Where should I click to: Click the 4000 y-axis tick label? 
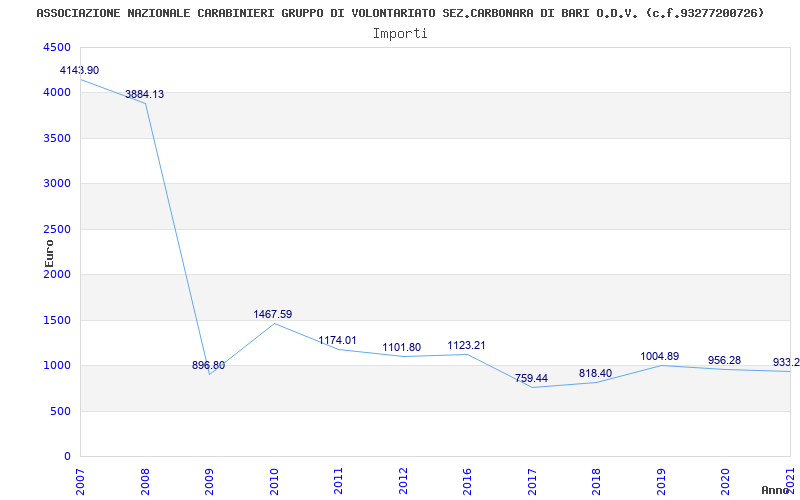pyautogui.click(x=55, y=93)
